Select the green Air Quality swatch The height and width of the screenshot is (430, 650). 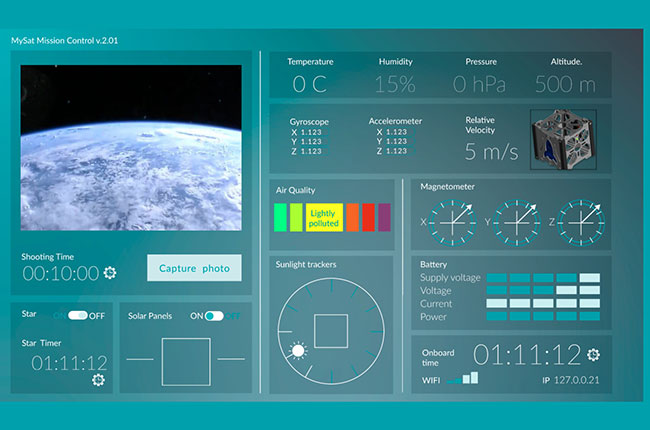tap(280, 217)
